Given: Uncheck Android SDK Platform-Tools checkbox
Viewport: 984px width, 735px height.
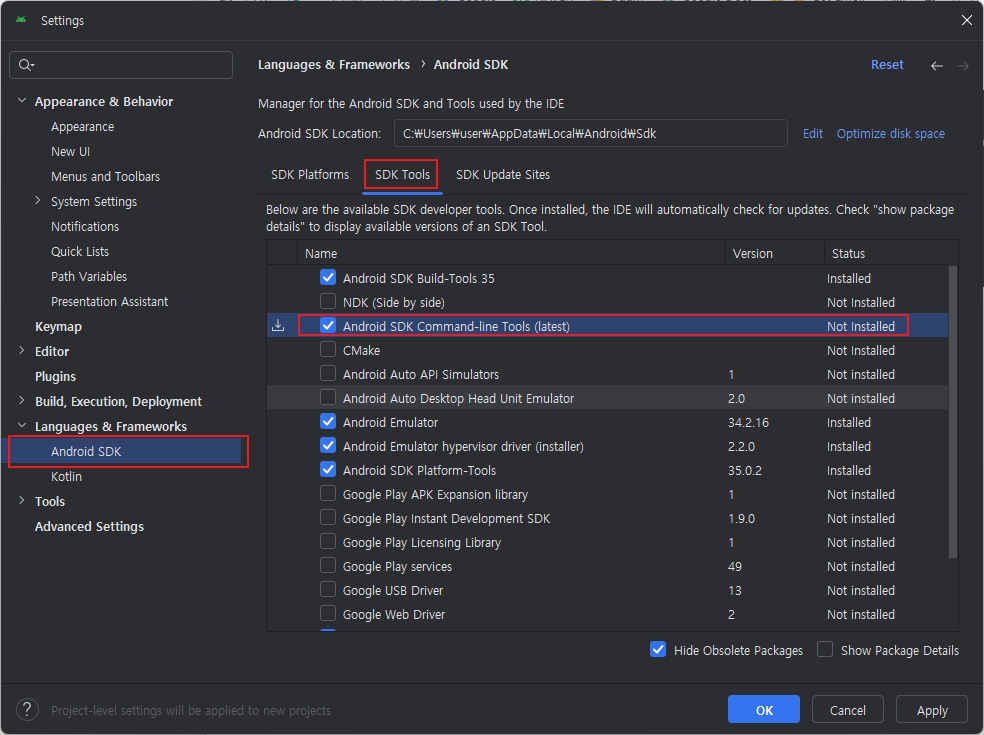Looking at the screenshot, I should pyautogui.click(x=328, y=469).
